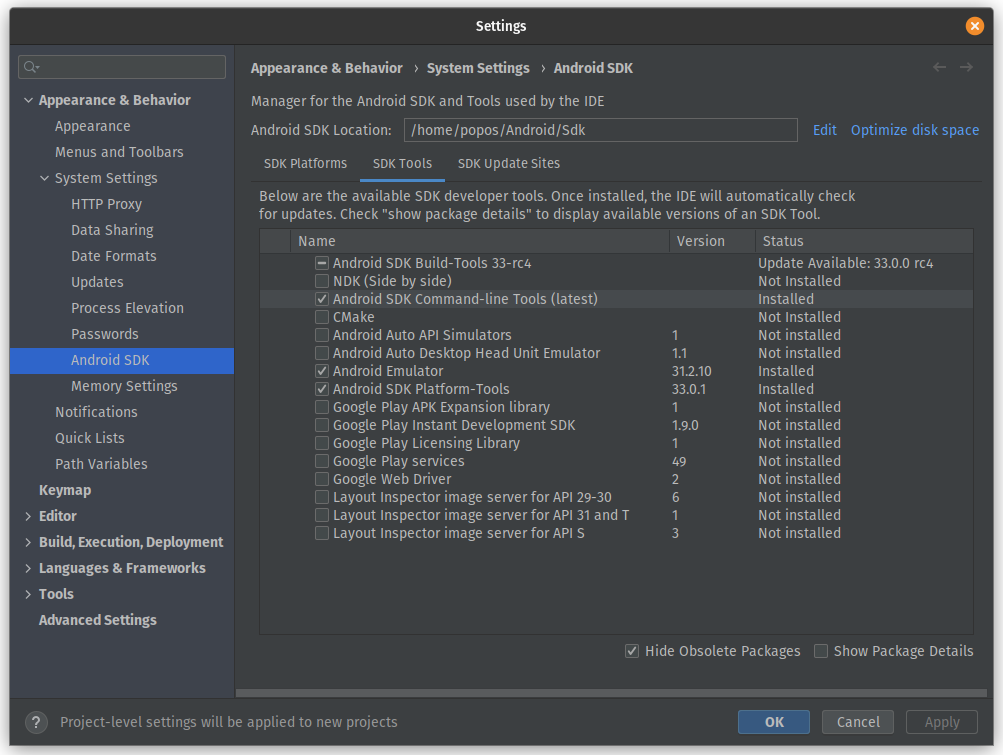Viewport: 1003px width, 755px height.
Task: Select Notifications in the sidebar
Action: [96, 412]
